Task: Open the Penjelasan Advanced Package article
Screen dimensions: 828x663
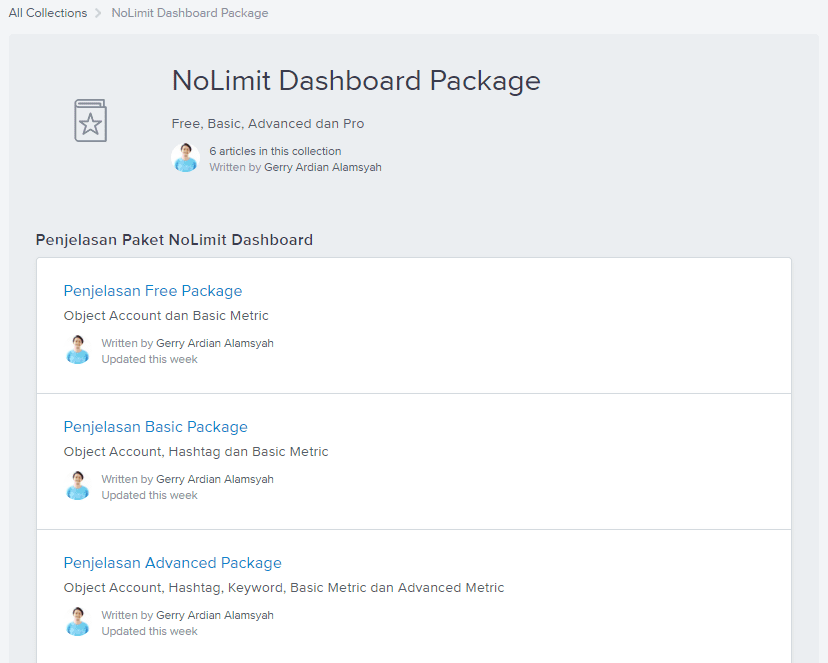Action: point(172,563)
